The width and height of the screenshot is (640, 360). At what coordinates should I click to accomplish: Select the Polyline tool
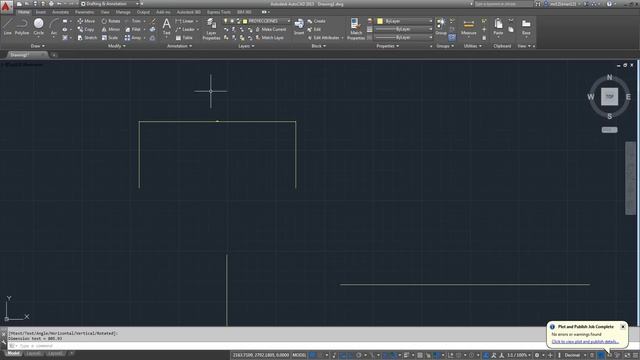[22, 27]
